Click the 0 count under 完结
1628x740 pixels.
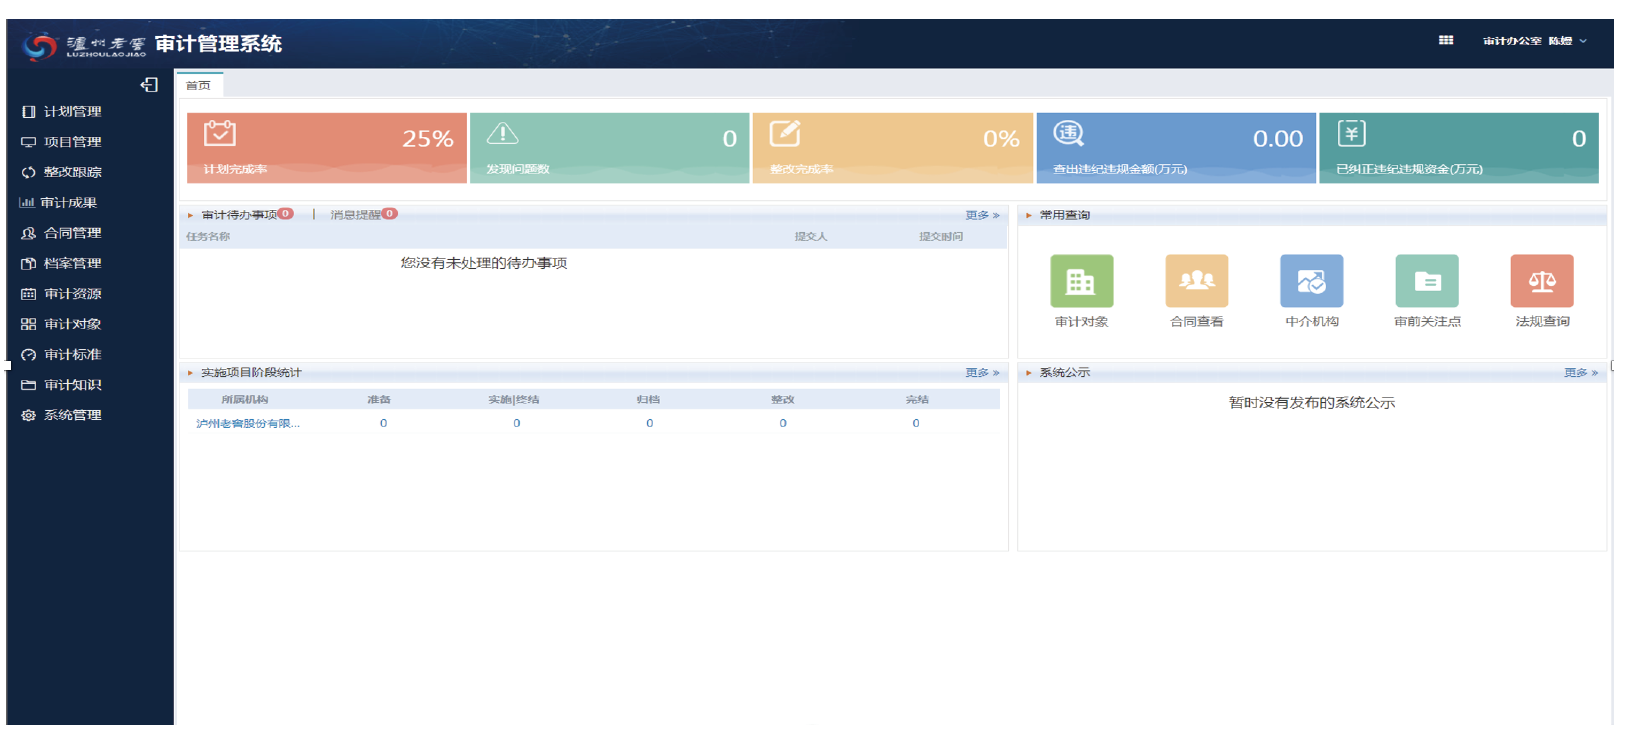(x=916, y=424)
